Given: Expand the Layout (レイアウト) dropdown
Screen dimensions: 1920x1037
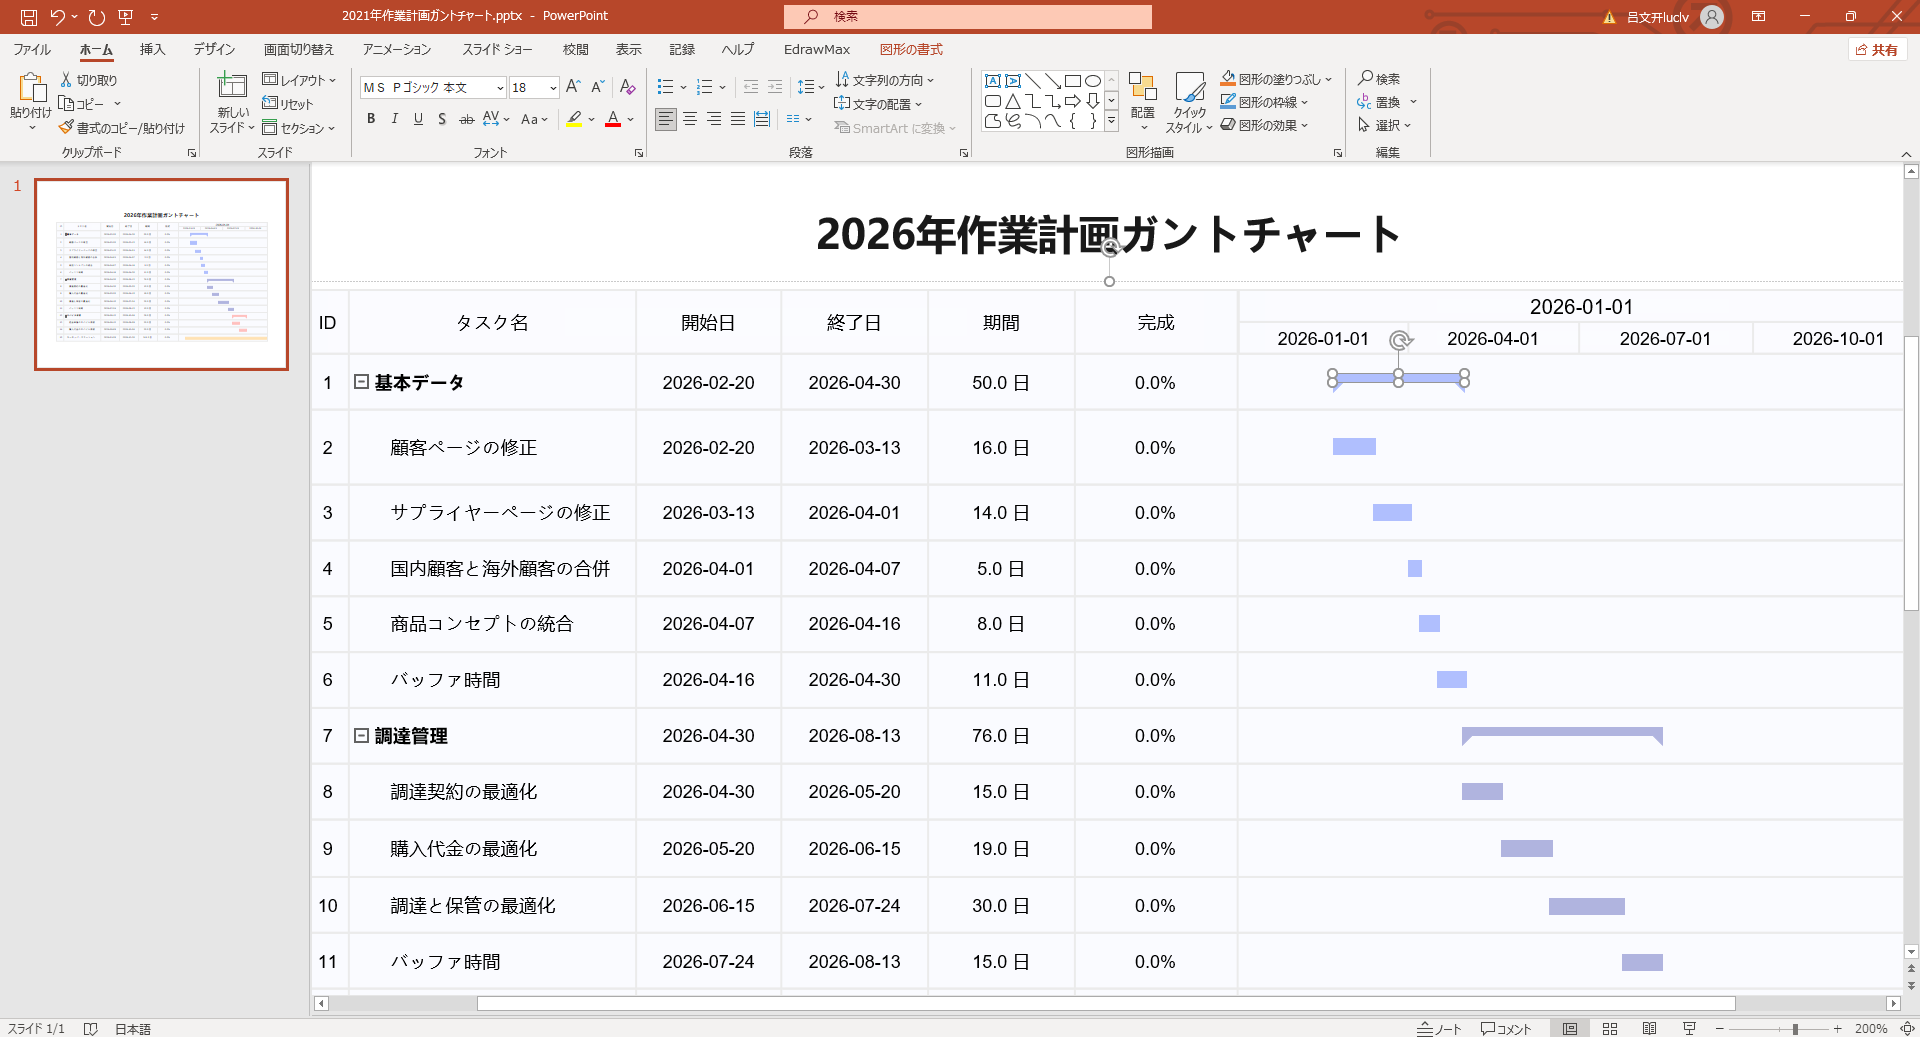Looking at the screenshot, I should click(x=299, y=80).
